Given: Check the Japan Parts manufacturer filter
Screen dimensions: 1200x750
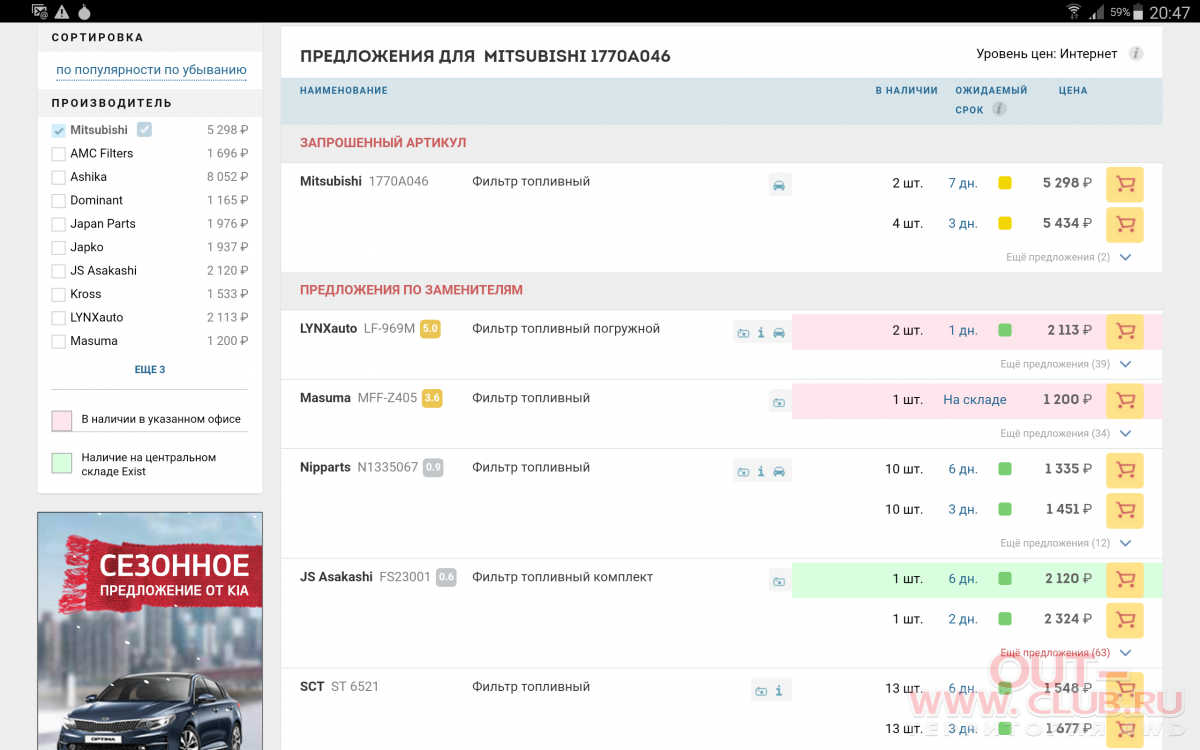Looking at the screenshot, I should click(x=58, y=224).
